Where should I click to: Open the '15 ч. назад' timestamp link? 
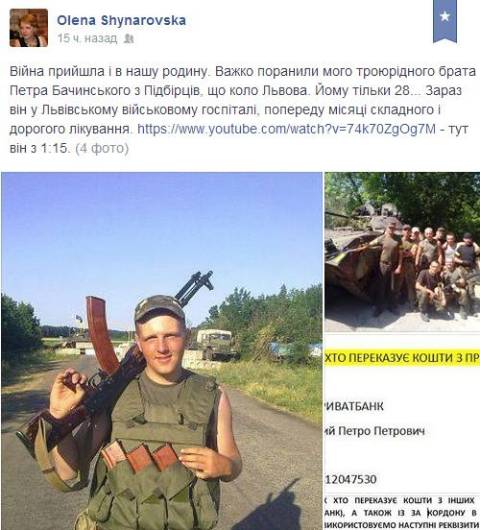coord(87,38)
